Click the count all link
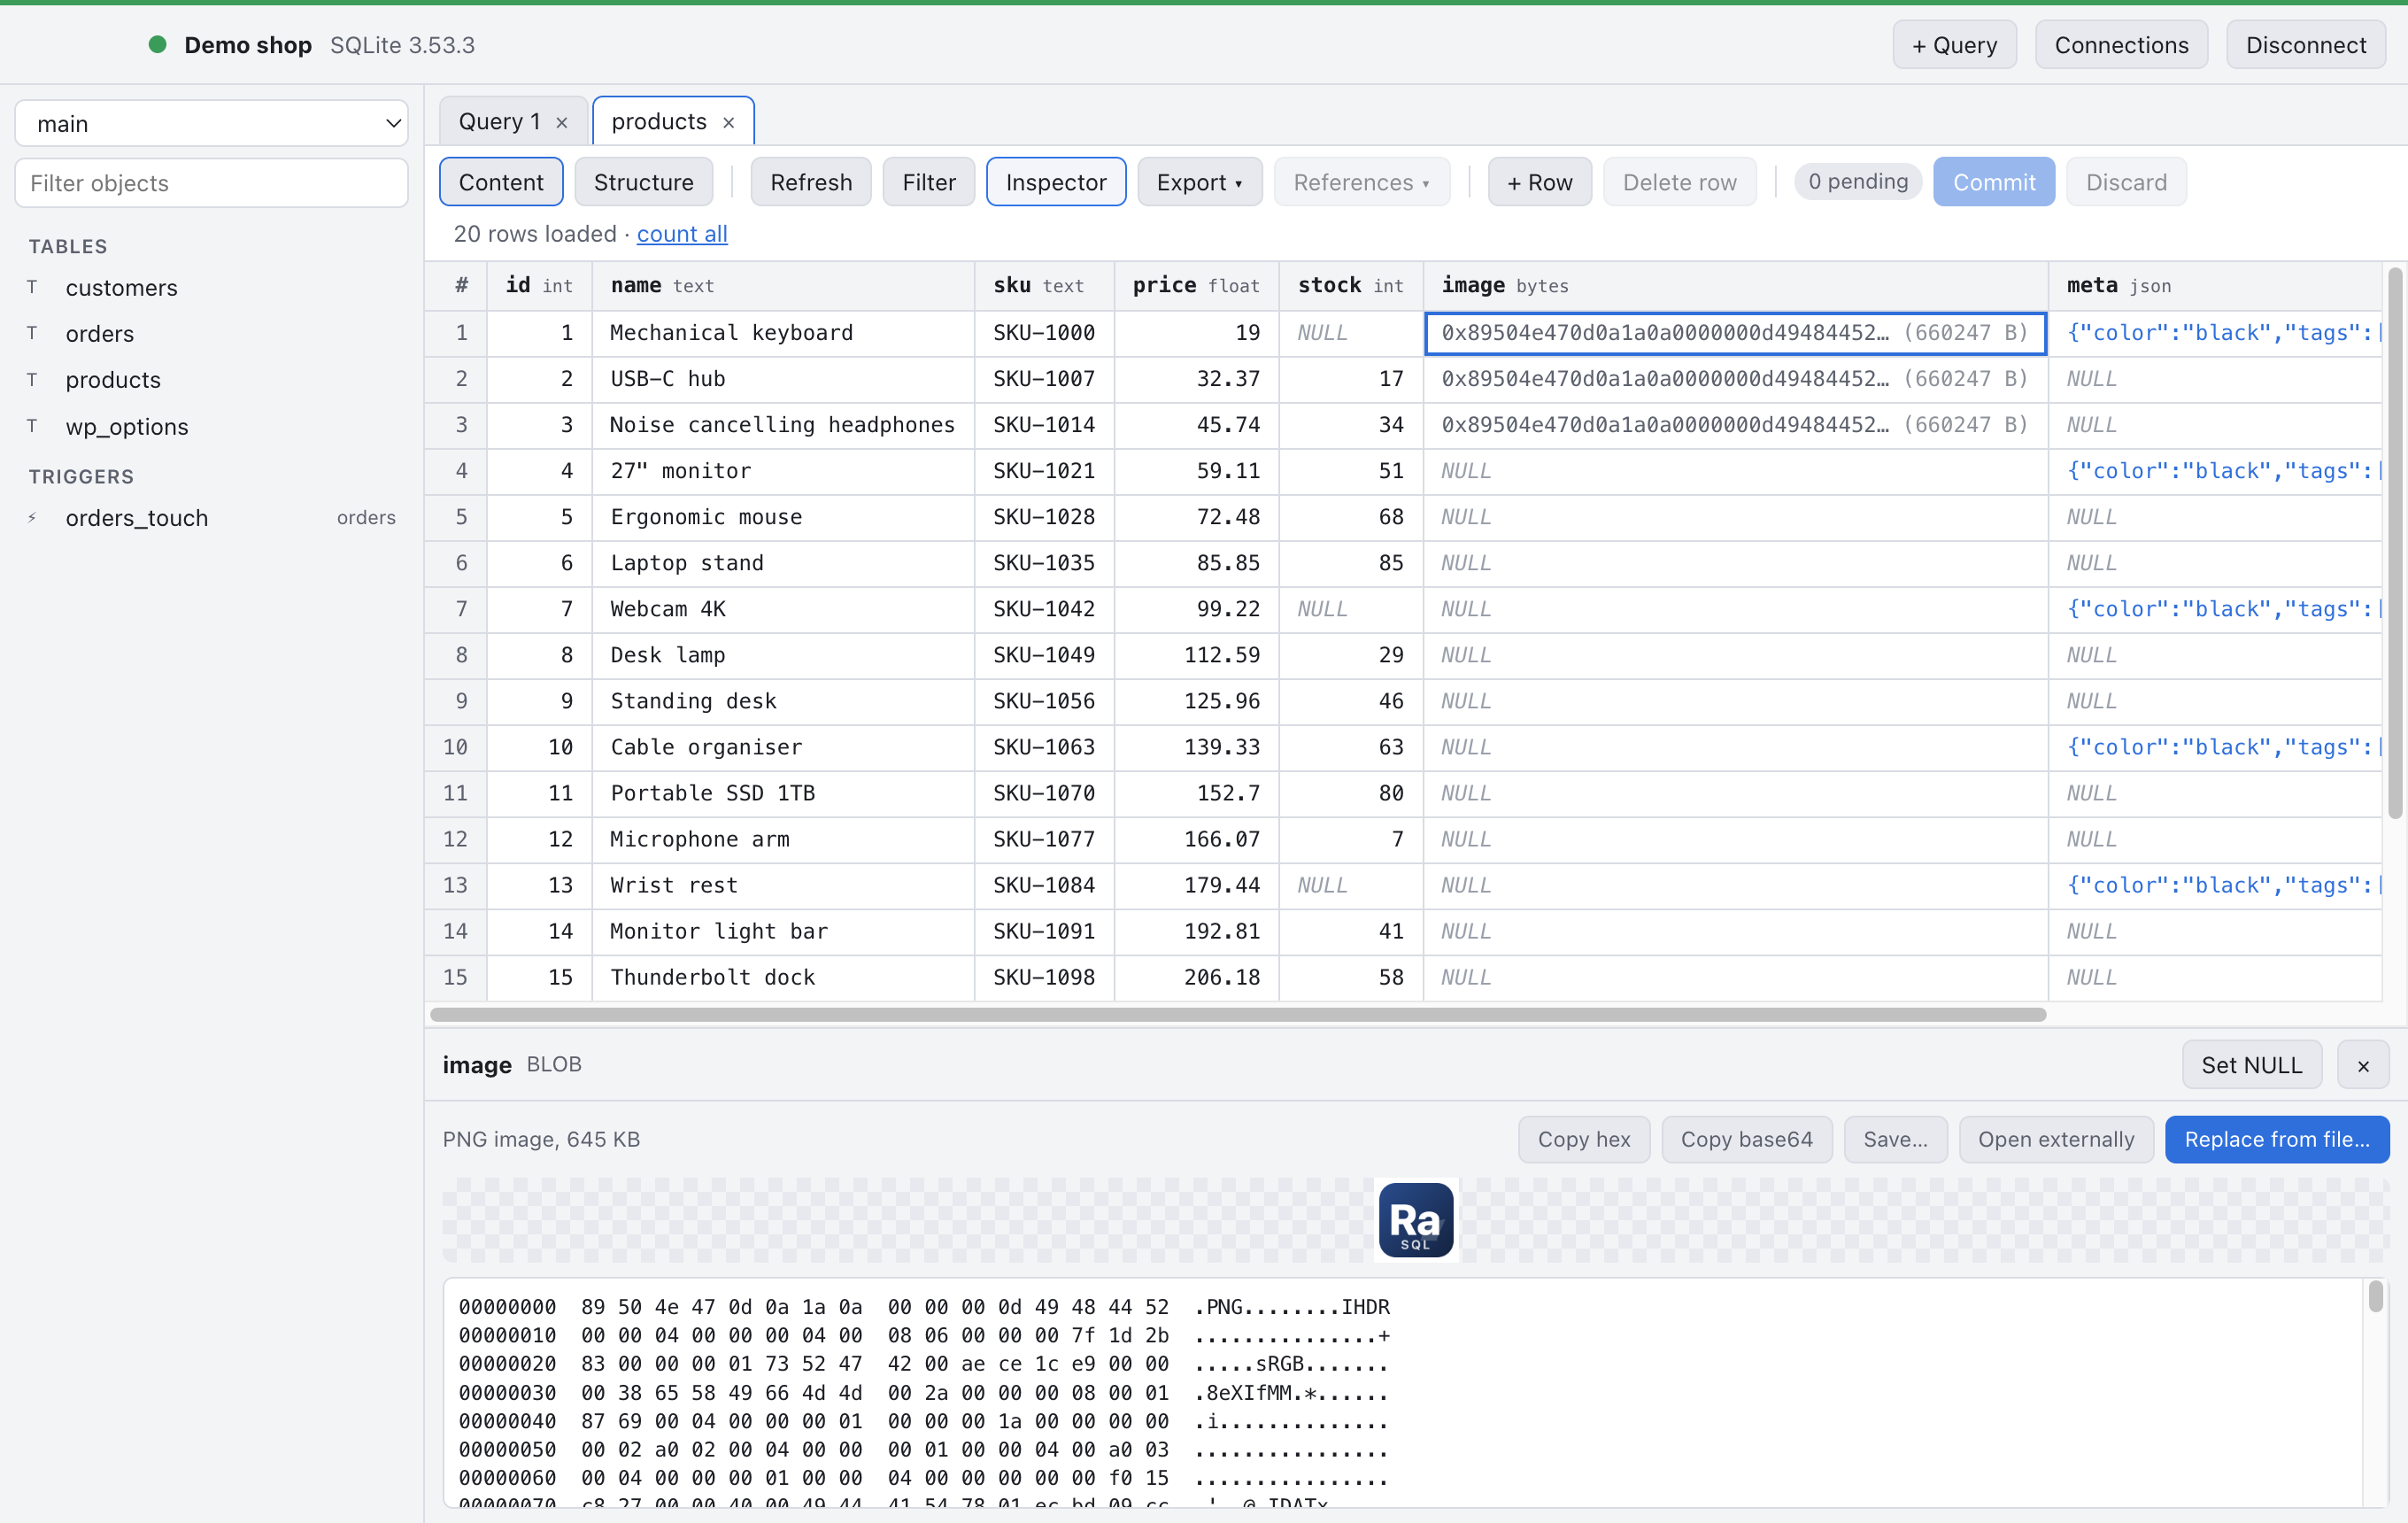The height and width of the screenshot is (1523, 2408). [x=682, y=234]
